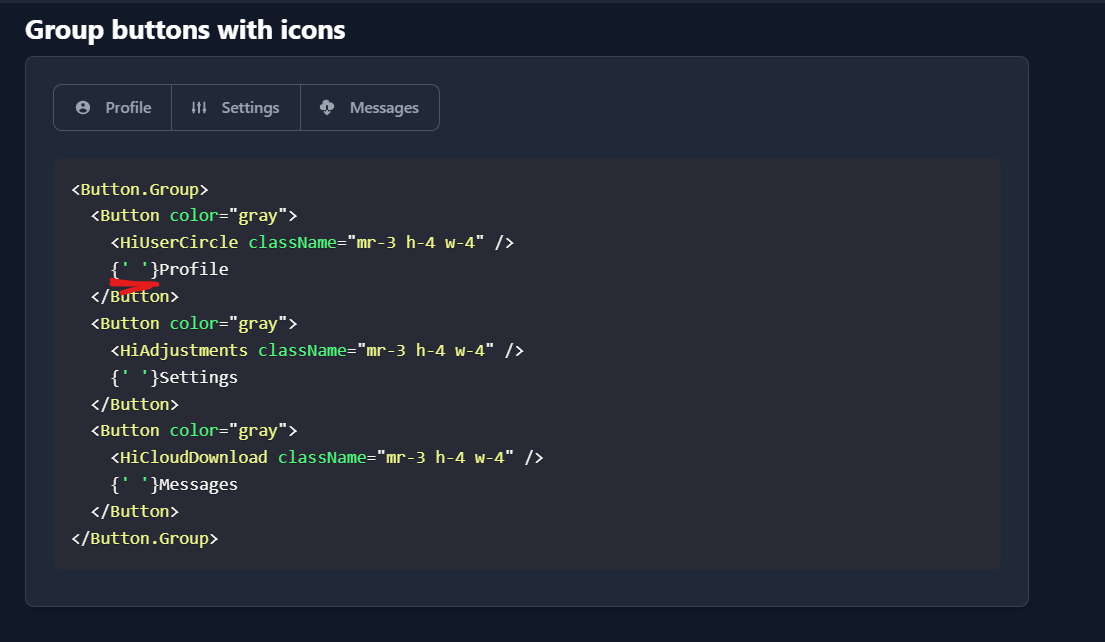Viewport: 1105px width, 642px height.
Task: Click the {' '}Profile line in the code
Action: pyautogui.click(x=170, y=268)
